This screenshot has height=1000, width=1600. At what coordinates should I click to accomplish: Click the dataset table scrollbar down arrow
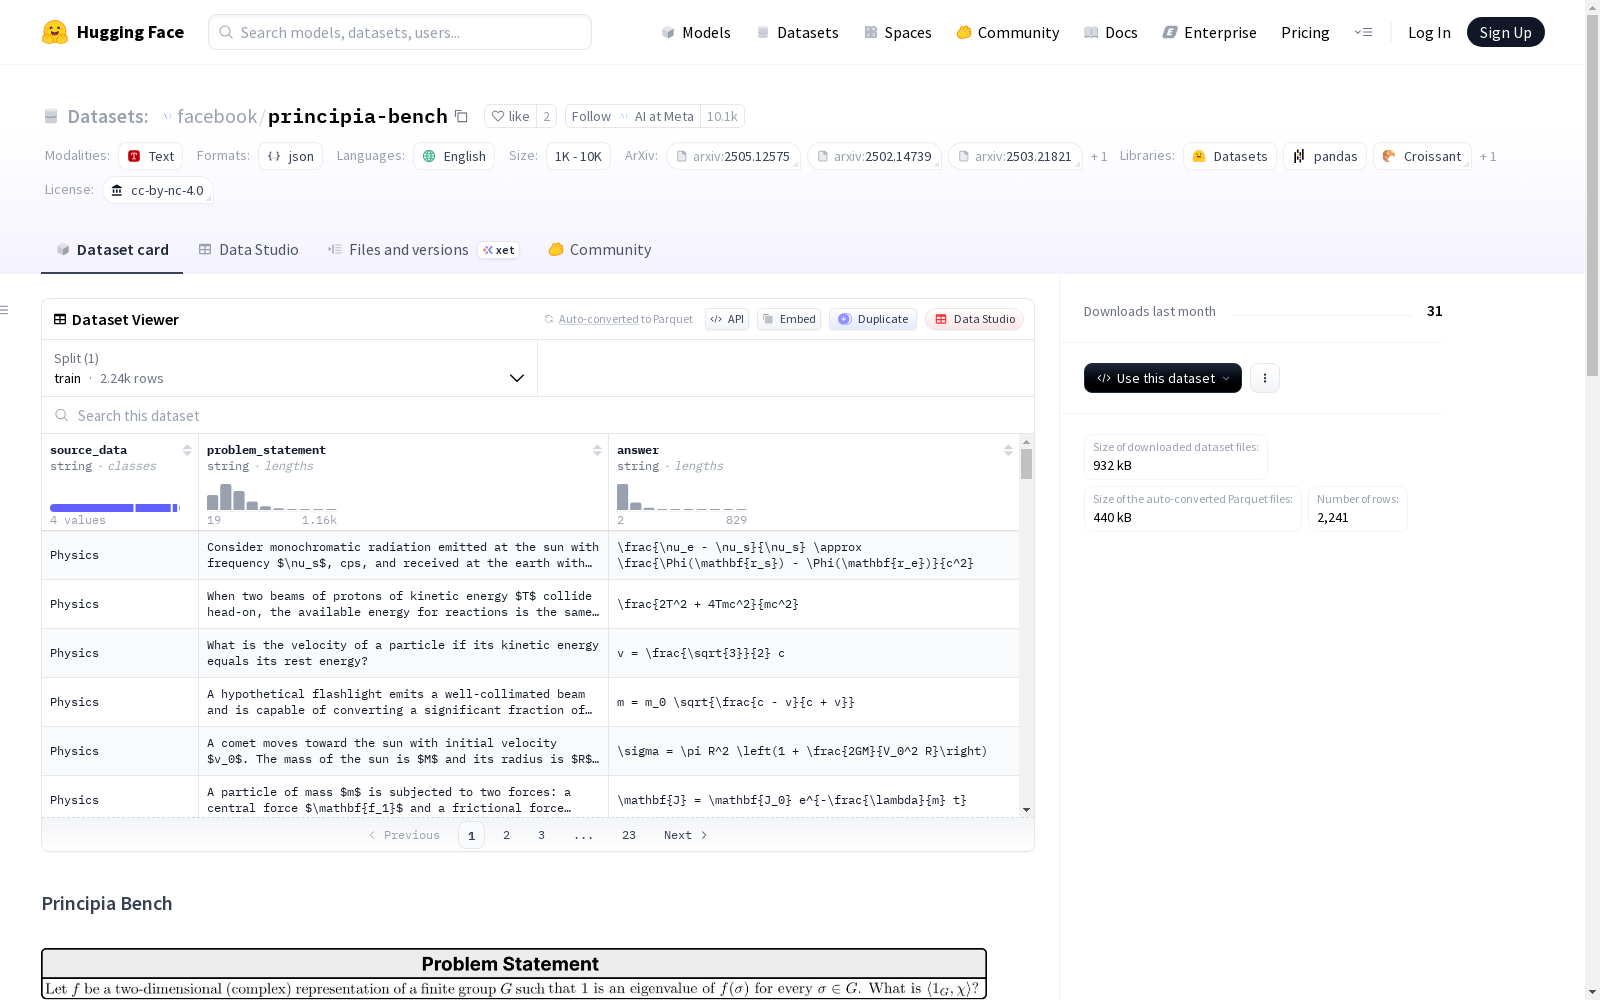point(1026,810)
